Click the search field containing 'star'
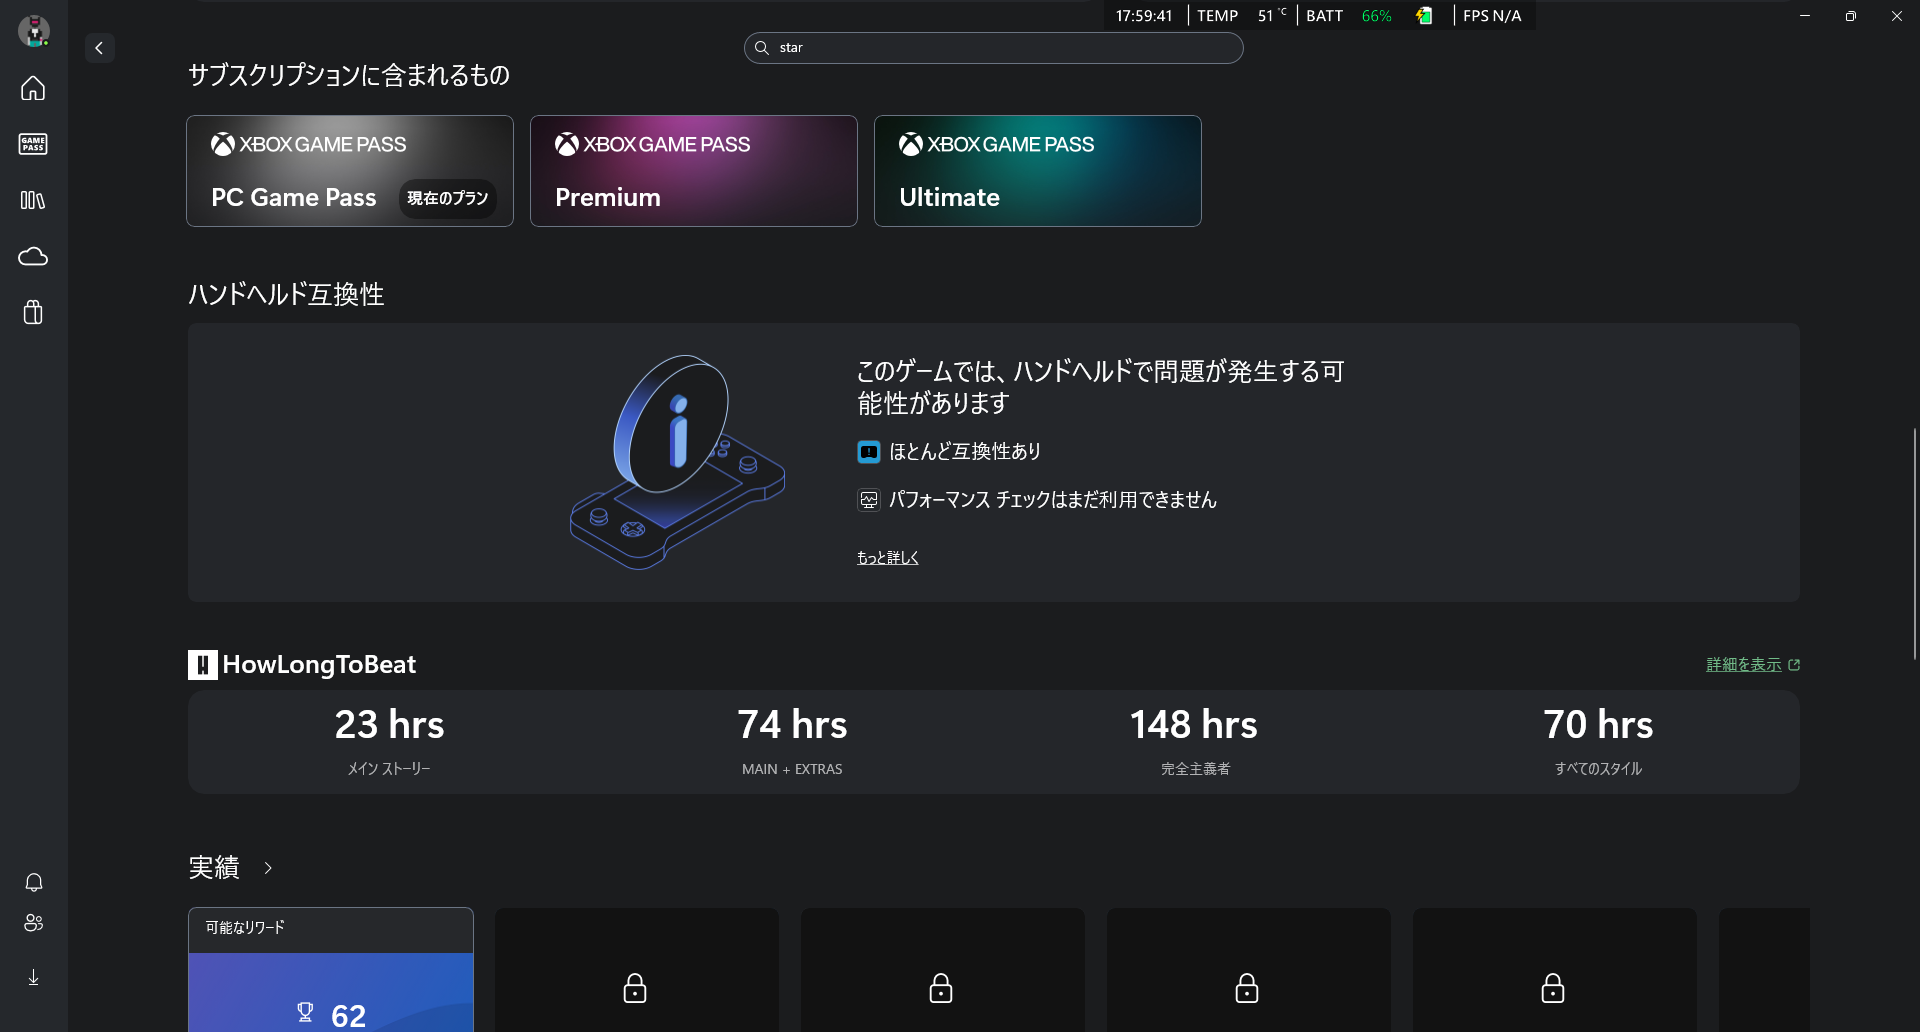This screenshot has height=1032, width=1920. (x=993, y=48)
